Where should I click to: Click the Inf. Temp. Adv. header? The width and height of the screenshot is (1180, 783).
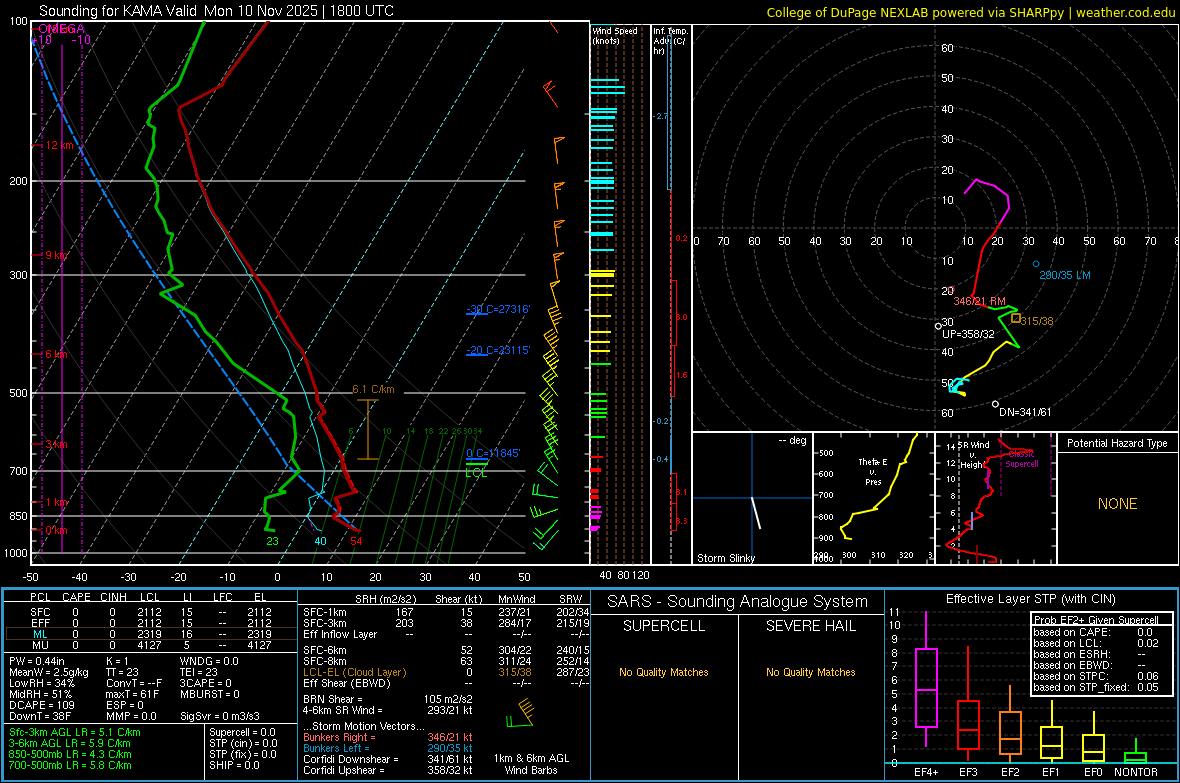tap(671, 41)
